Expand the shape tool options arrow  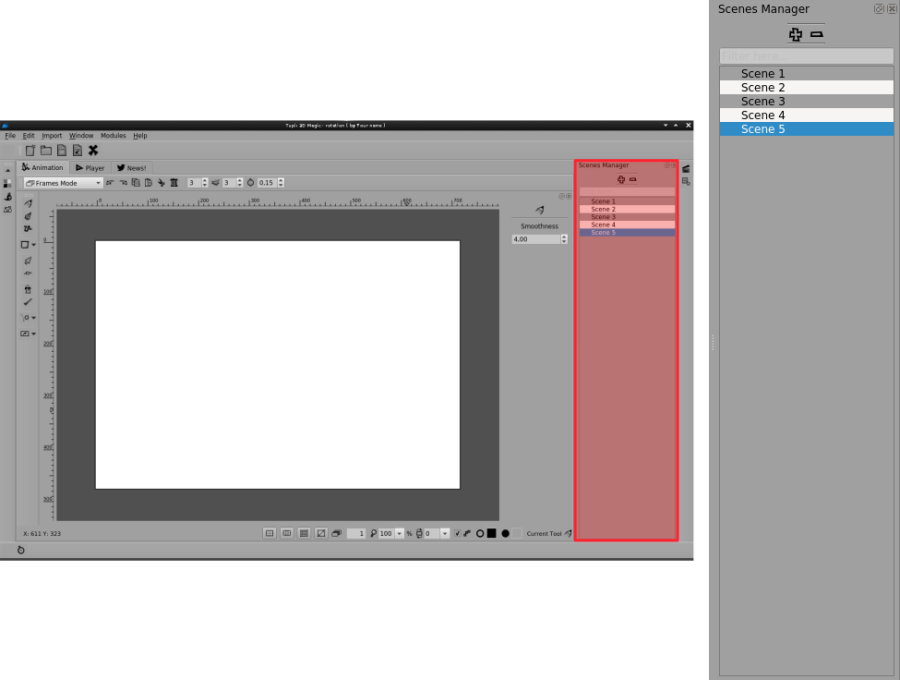(x=33, y=244)
